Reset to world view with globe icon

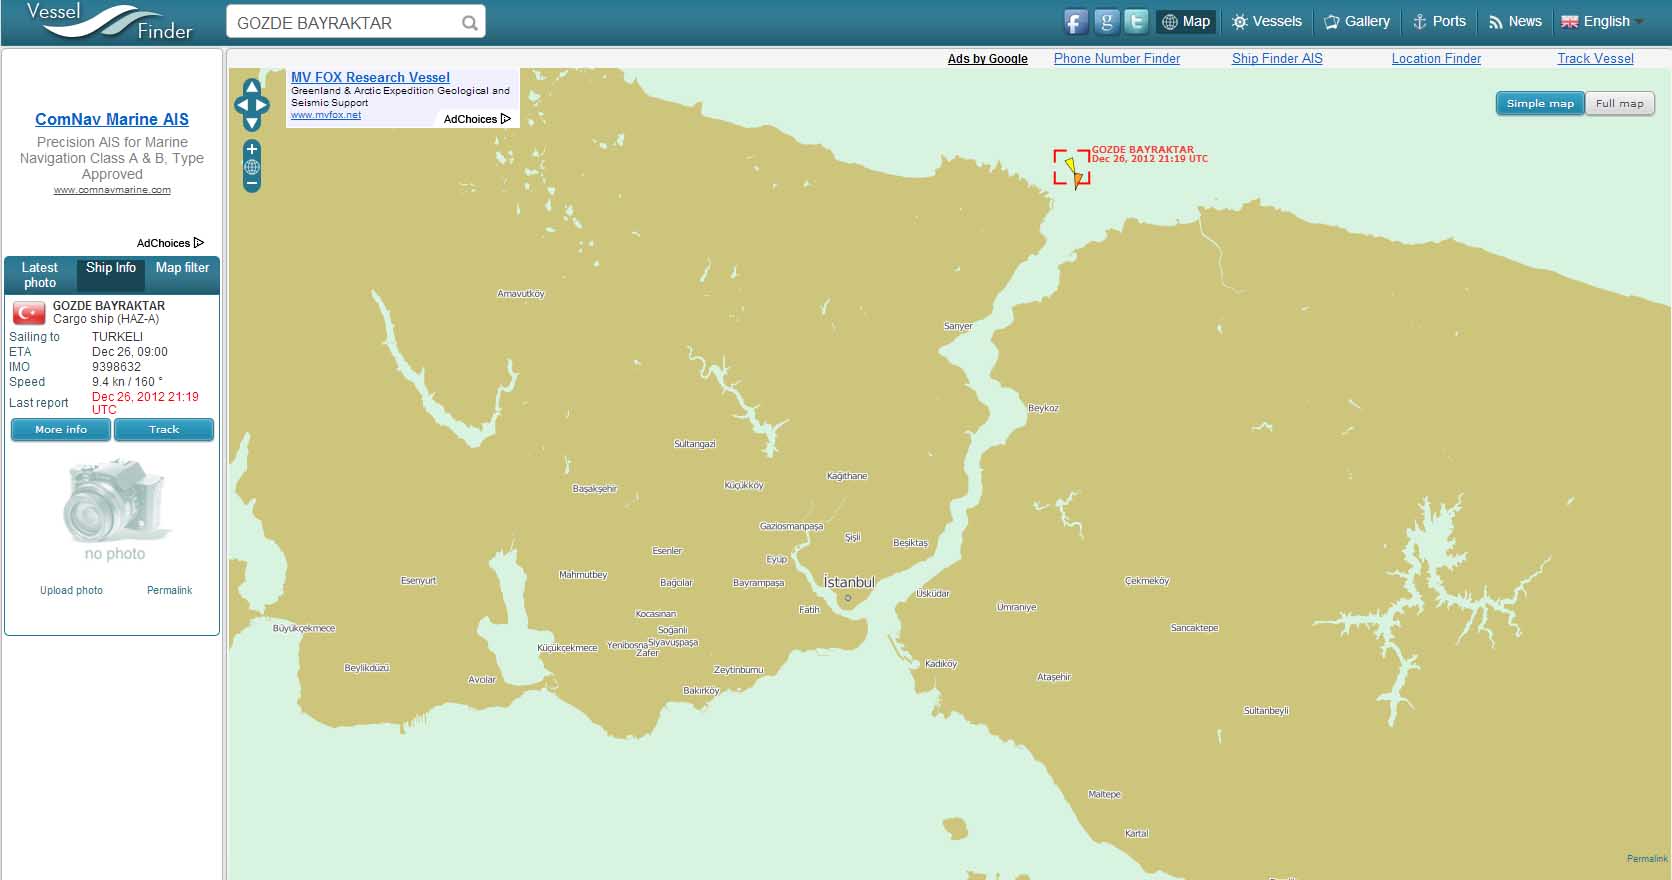tap(252, 167)
